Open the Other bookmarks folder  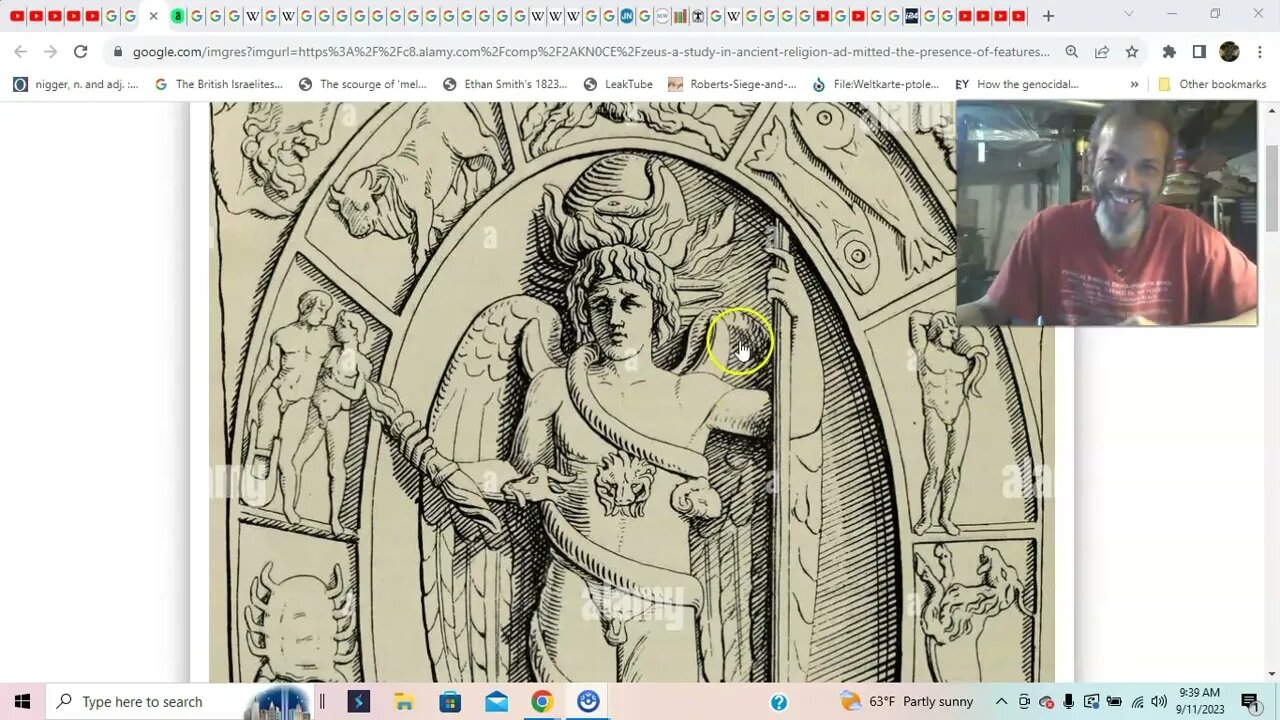click(x=1212, y=84)
